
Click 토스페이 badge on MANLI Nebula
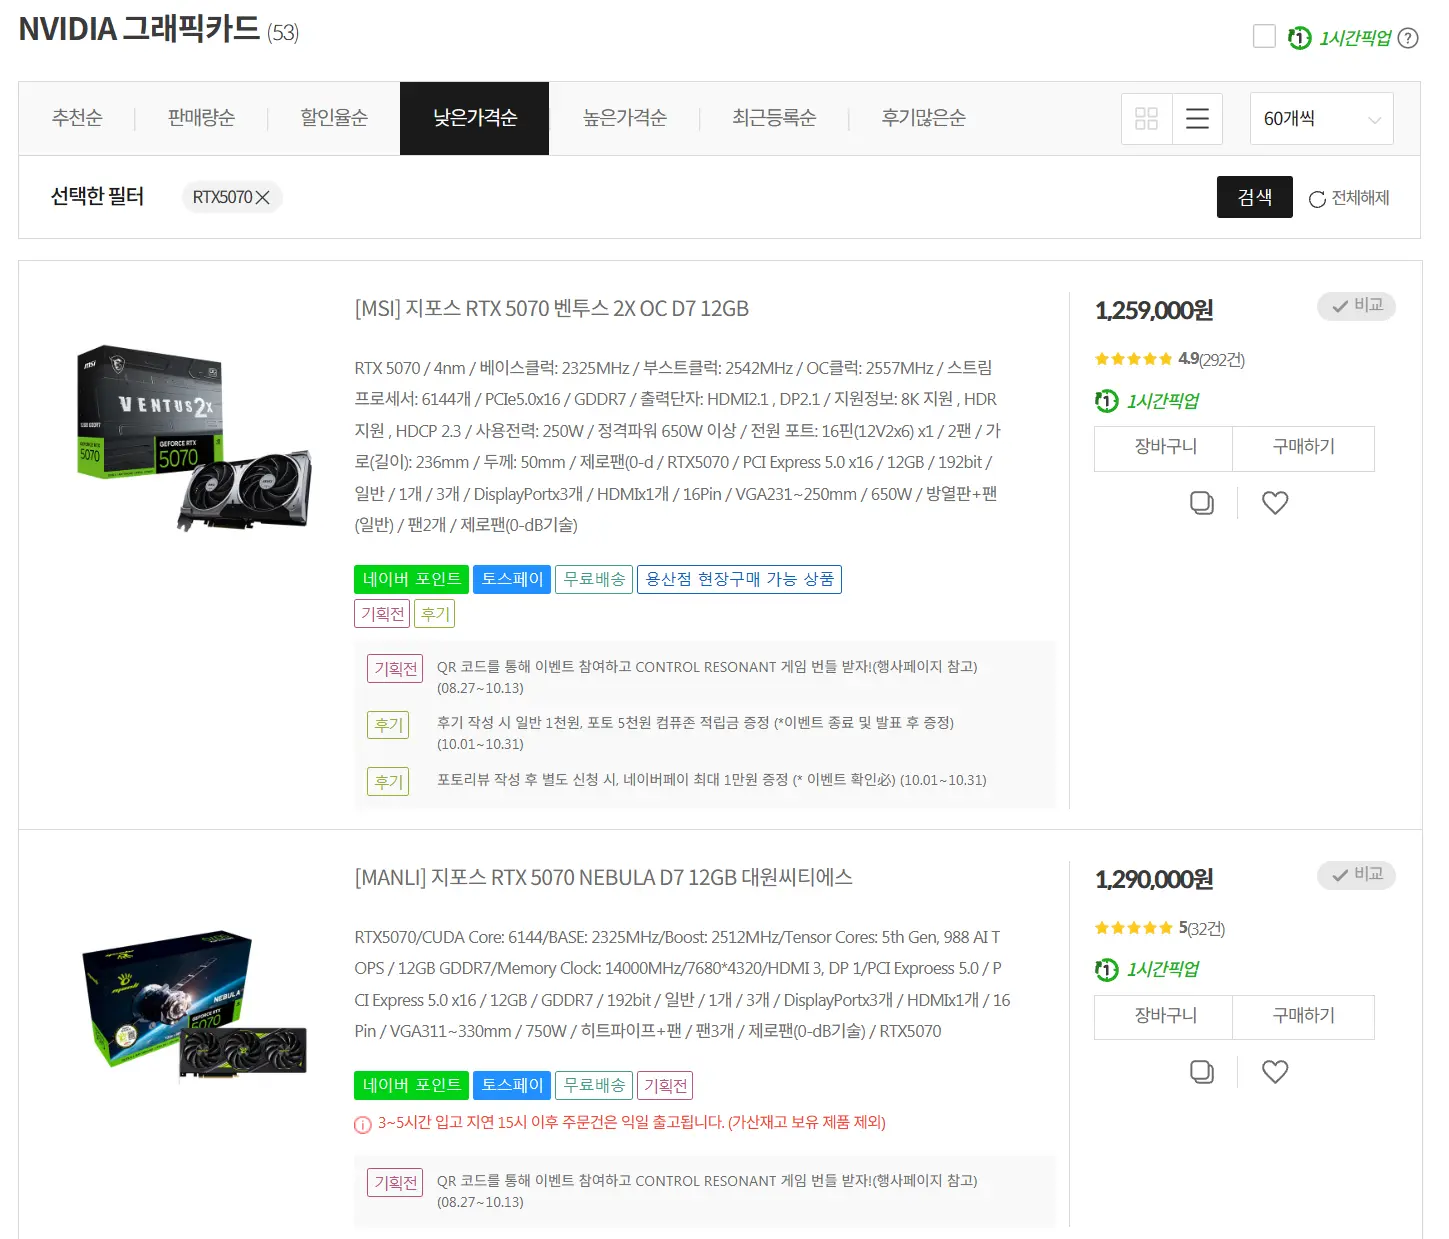coord(512,1085)
